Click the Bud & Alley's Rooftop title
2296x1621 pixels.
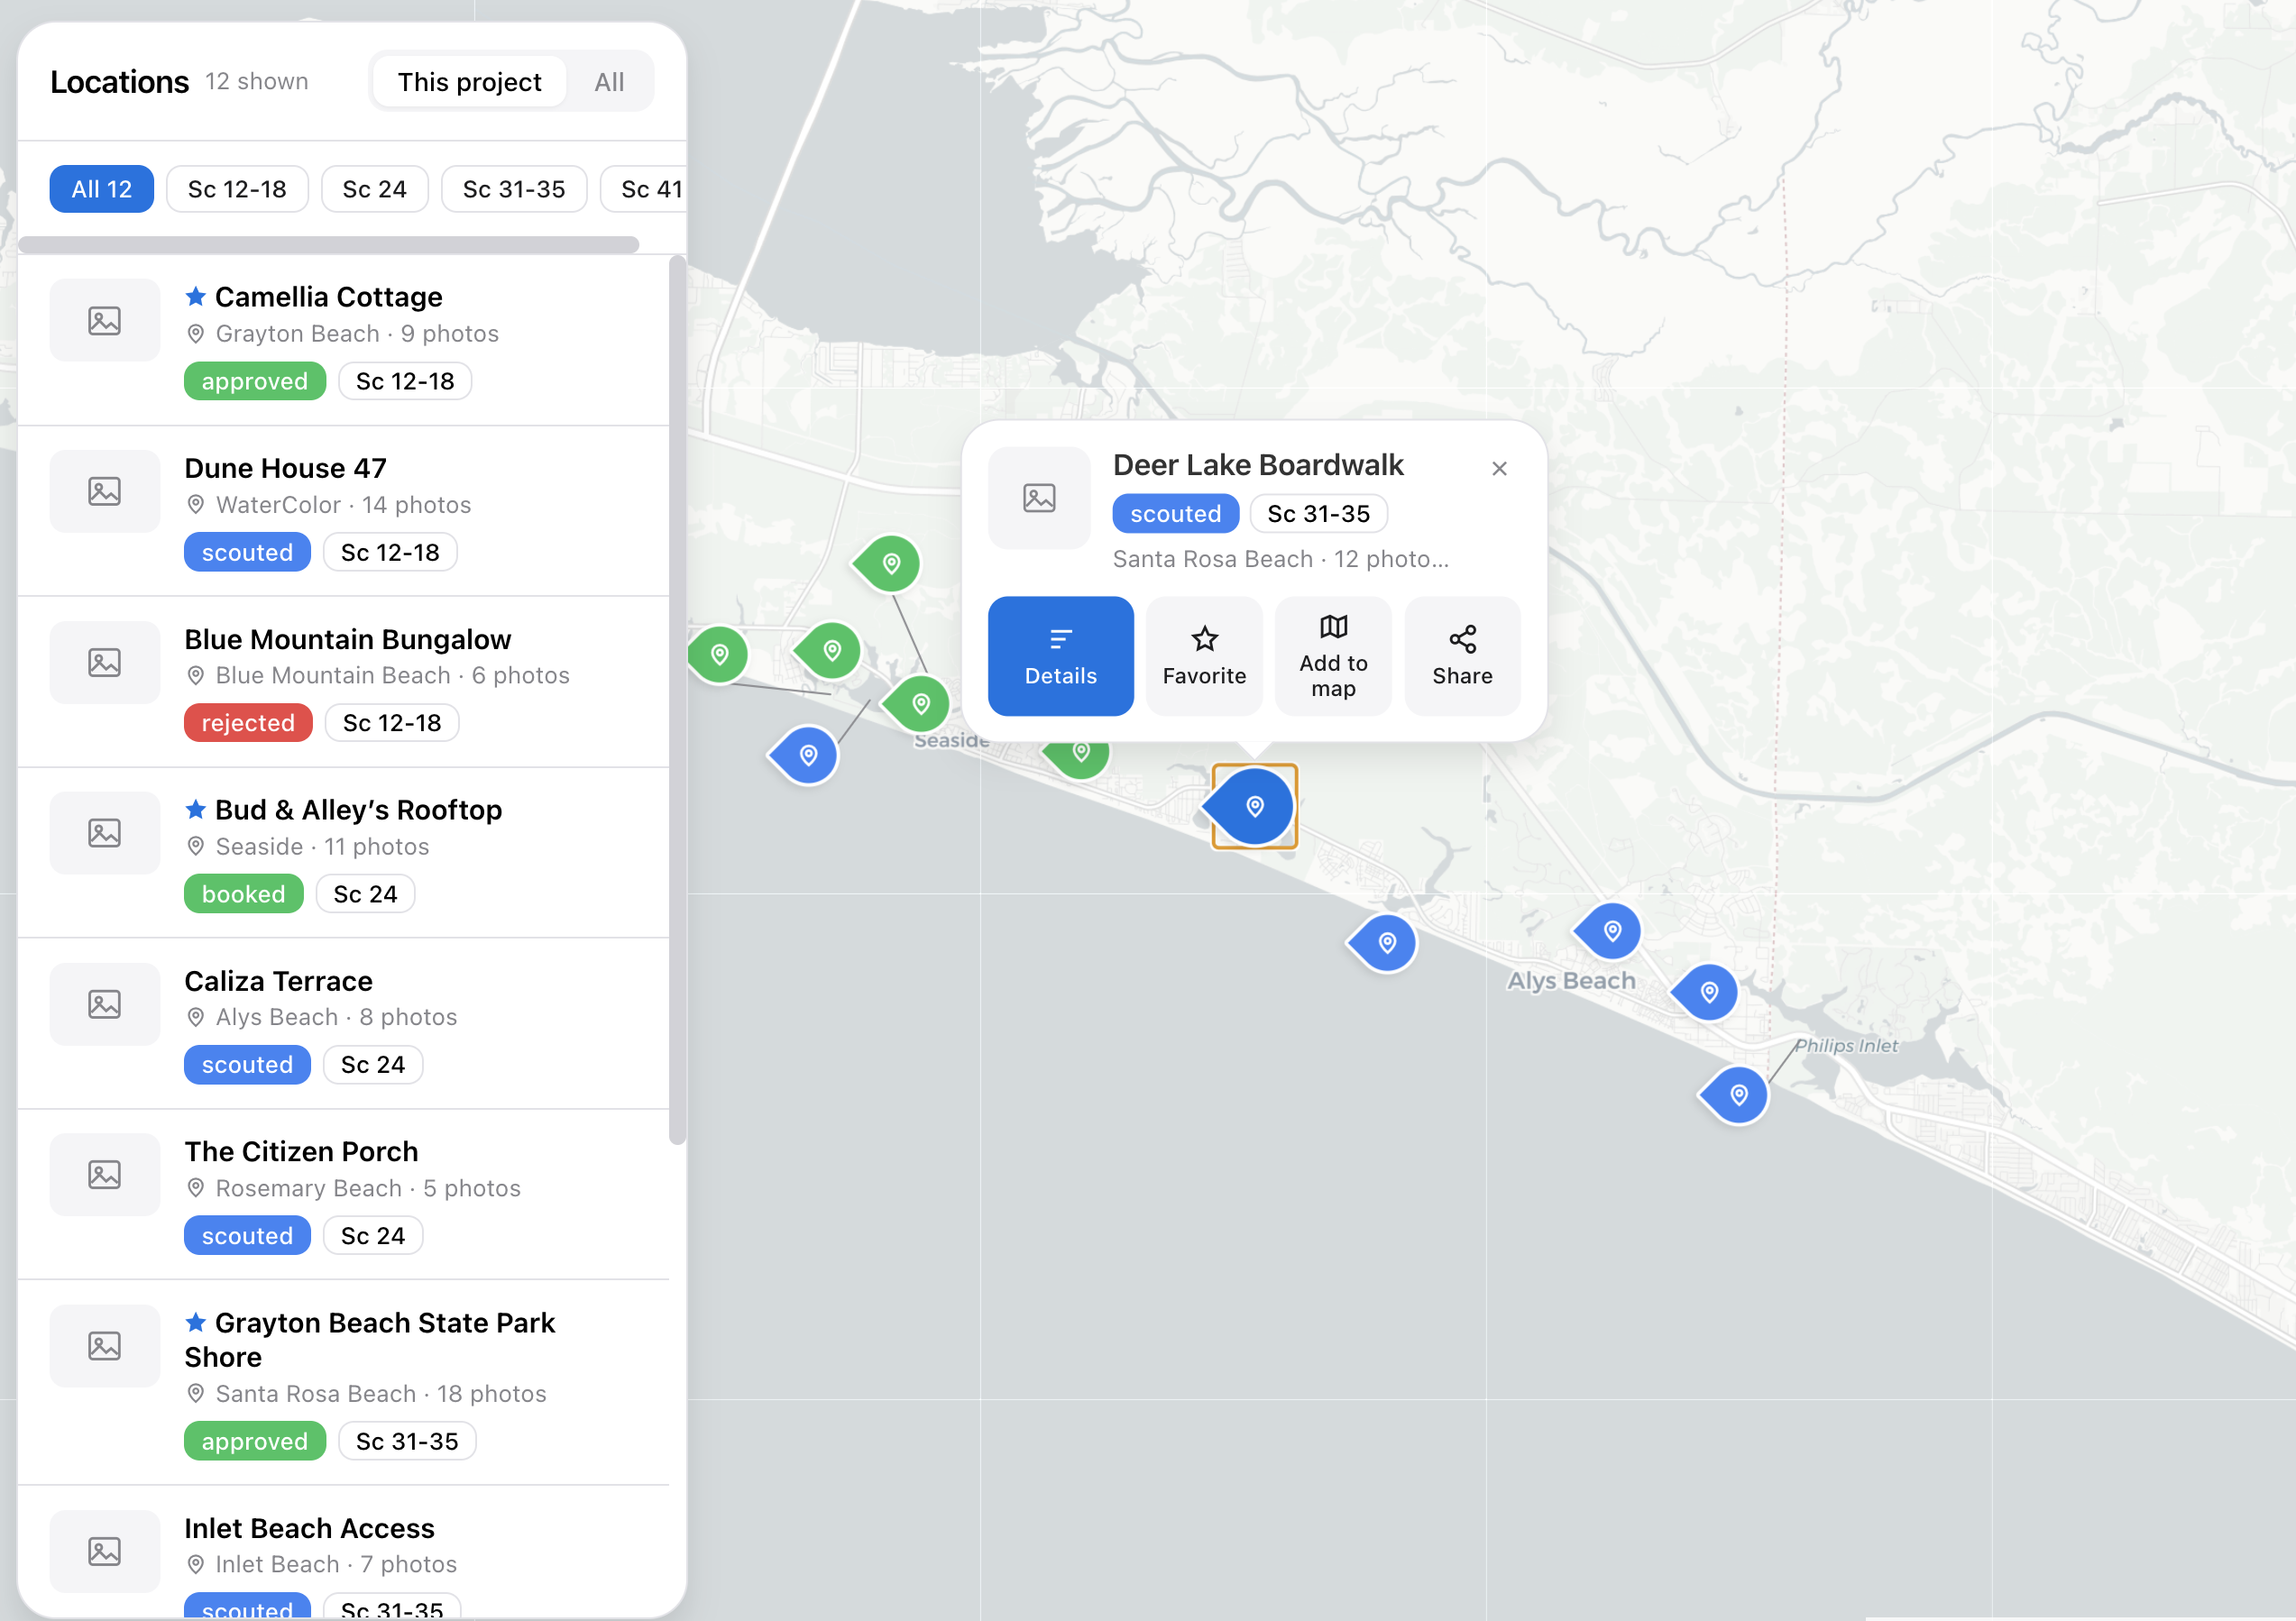[x=358, y=810]
